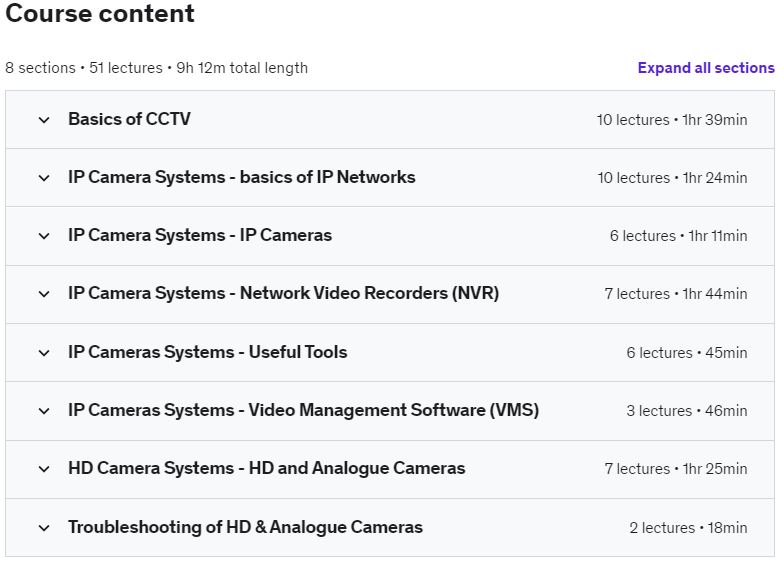Select the Basics of CCTV section title
778x561 pixels.
pos(129,119)
